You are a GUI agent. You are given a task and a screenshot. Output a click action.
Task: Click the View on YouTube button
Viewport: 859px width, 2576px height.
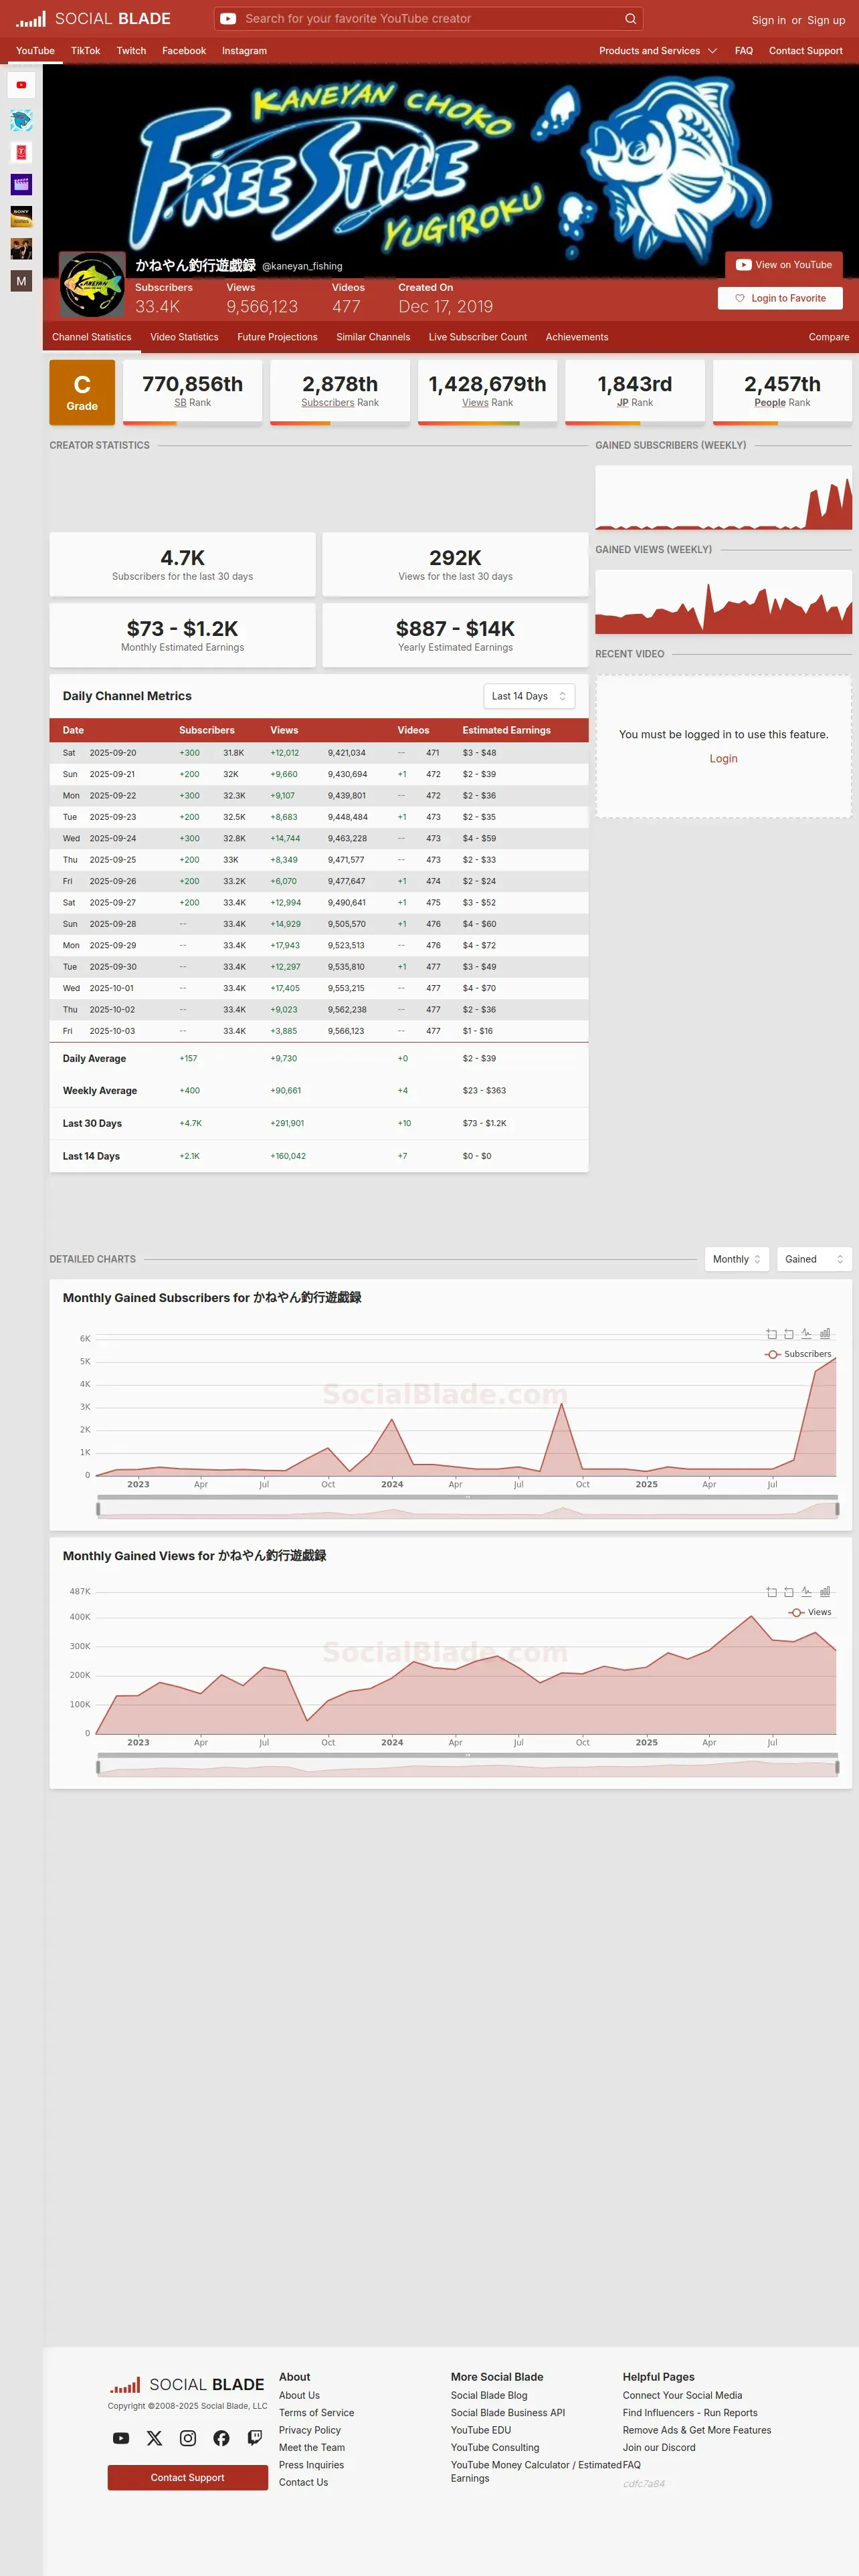[x=784, y=265]
